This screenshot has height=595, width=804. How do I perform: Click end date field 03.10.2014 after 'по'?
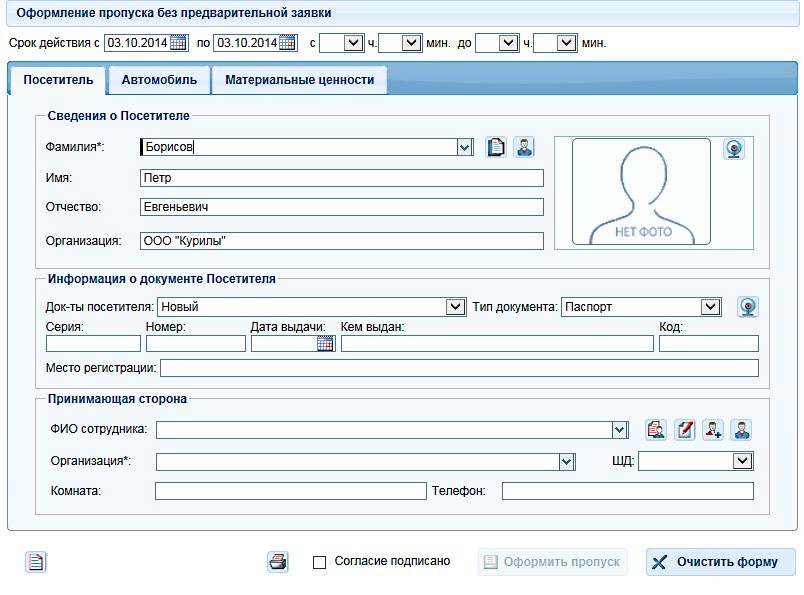click(x=247, y=43)
